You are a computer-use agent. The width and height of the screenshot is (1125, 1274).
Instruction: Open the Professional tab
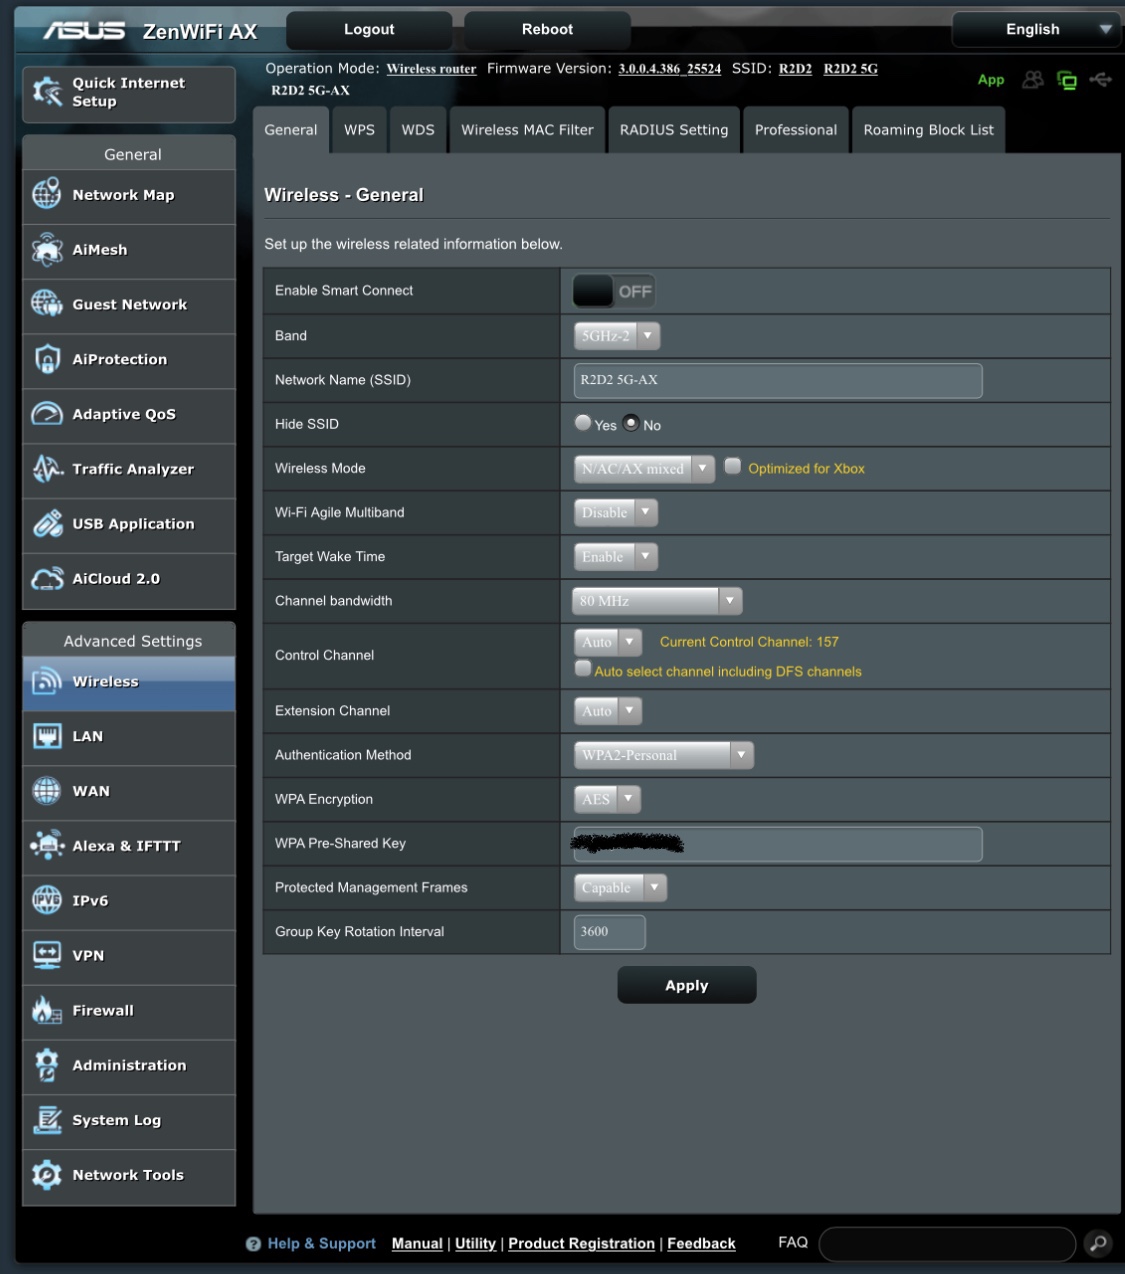coord(796,130)
